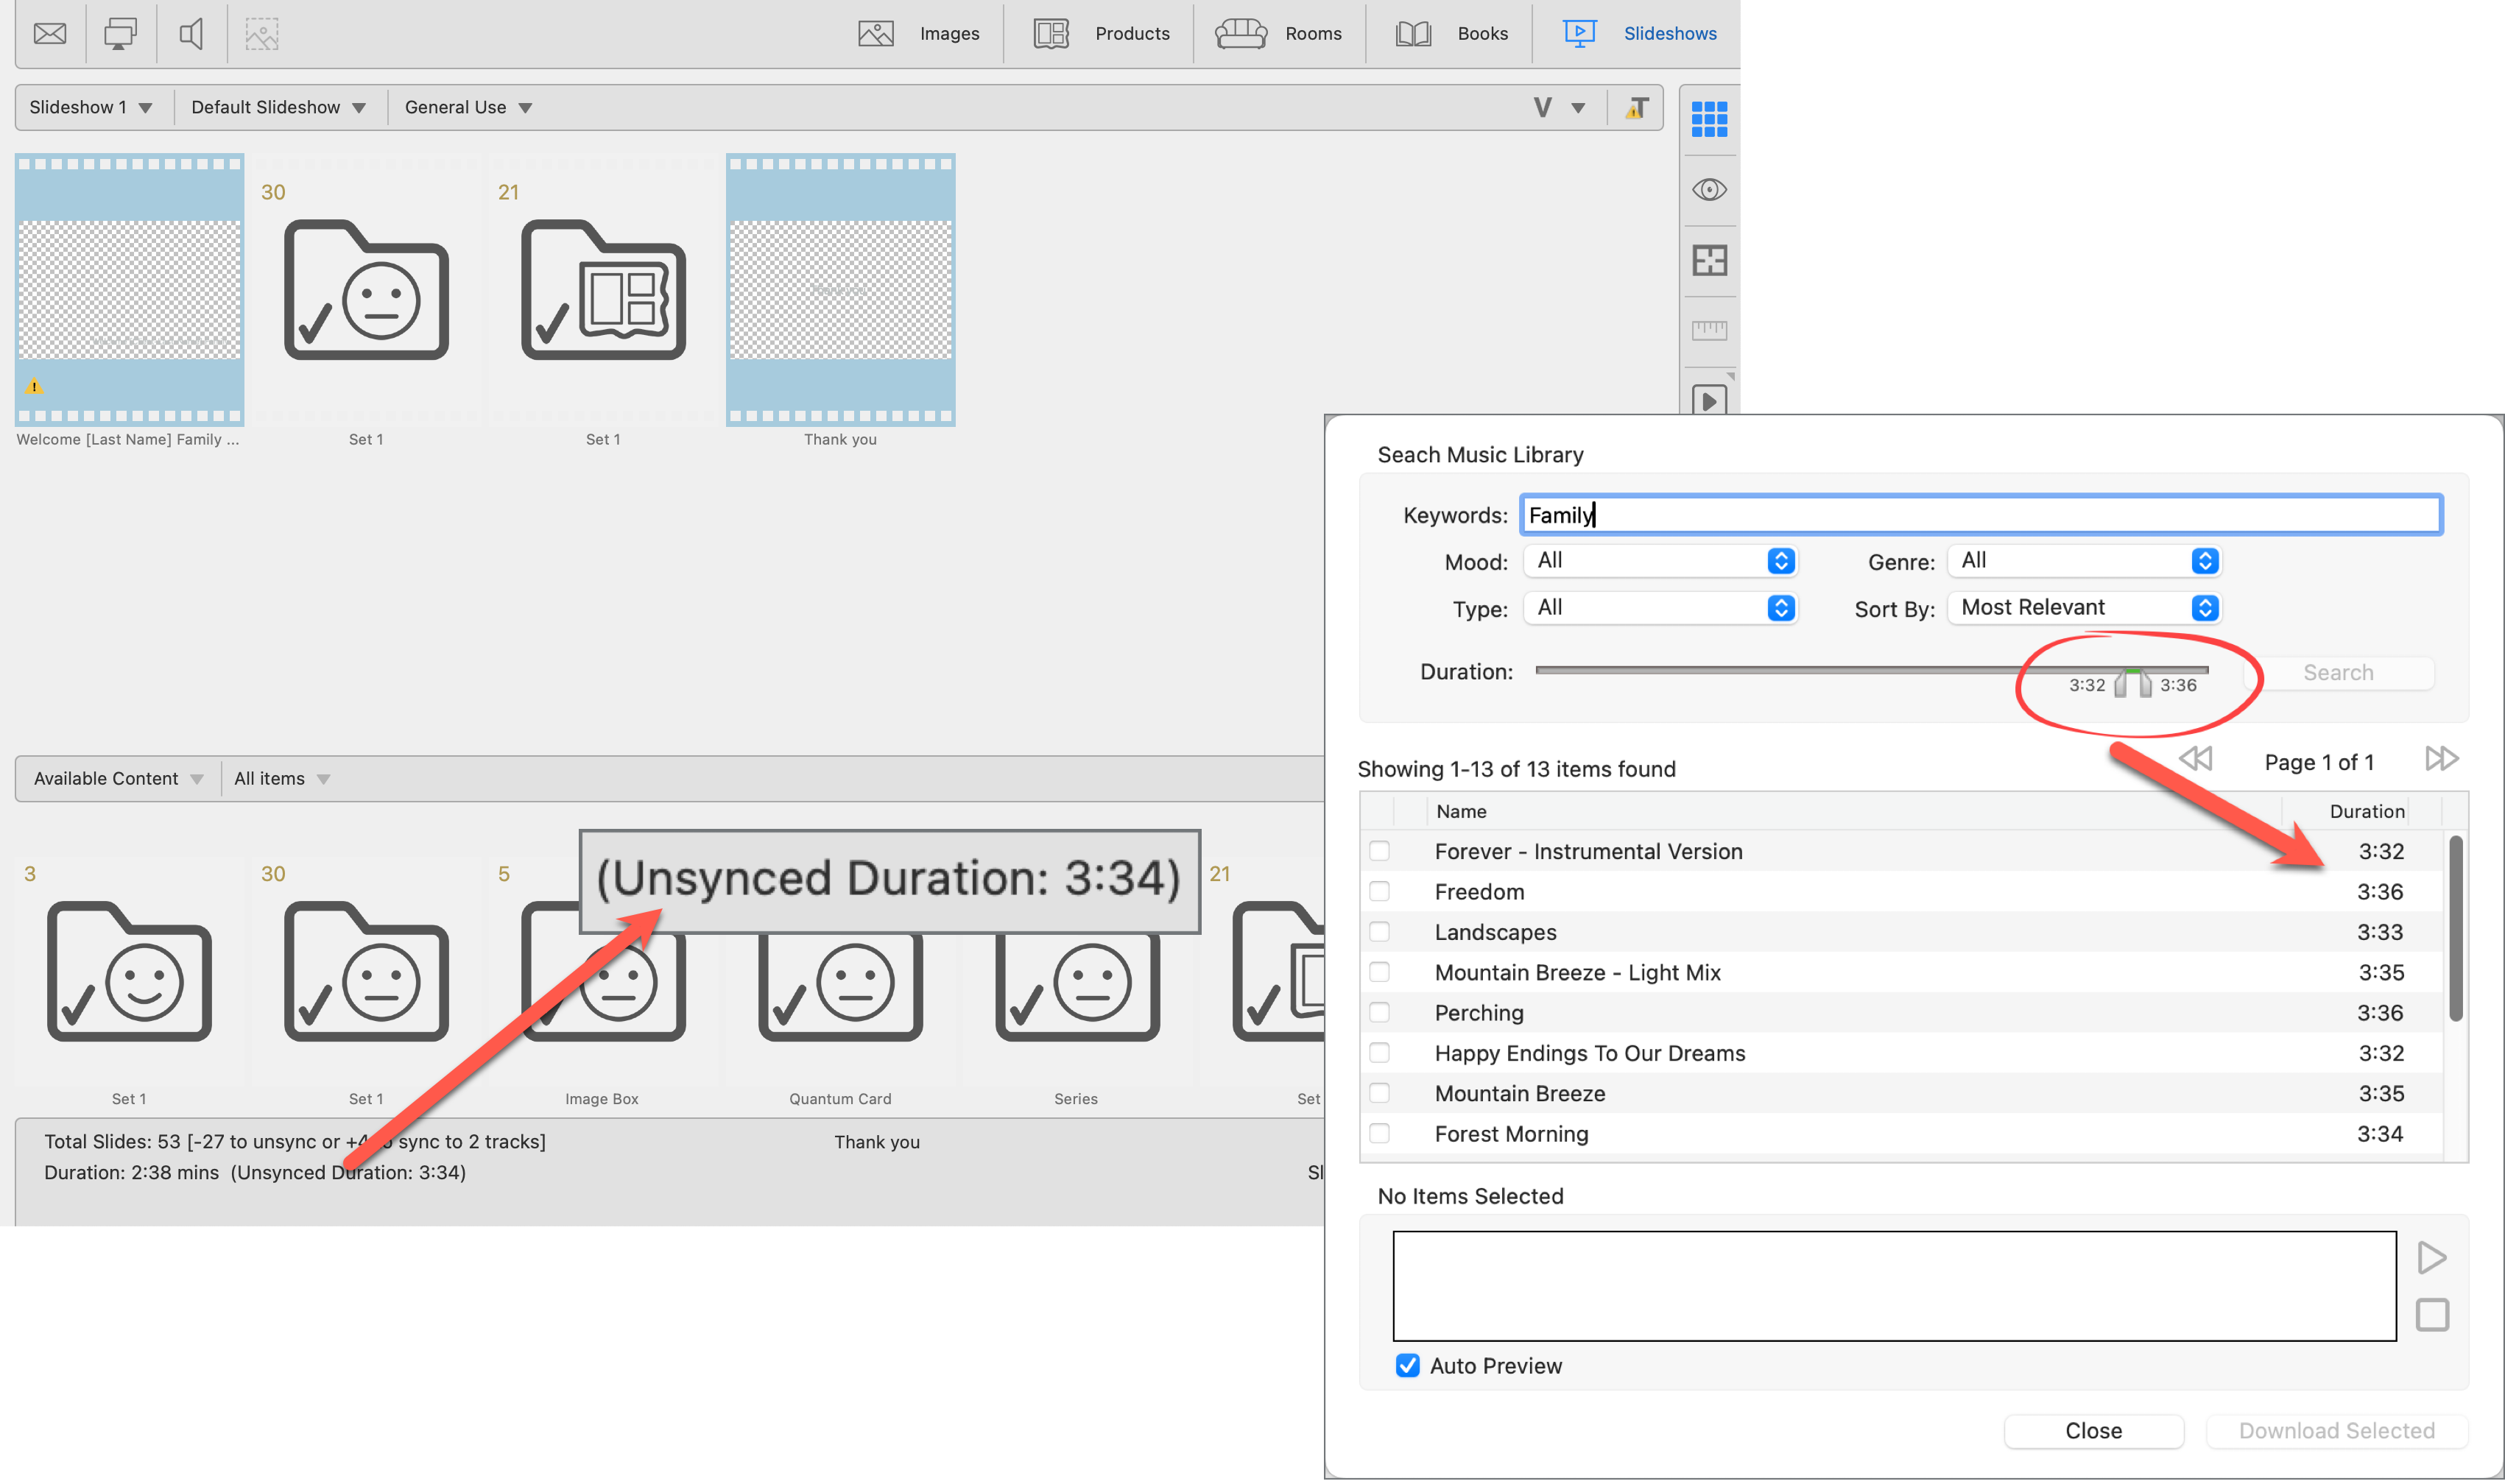This screenshot has width=2505, height=1484.
Task: Open the Sort By Most Relevant dropdown
Action: [2084, 608]
